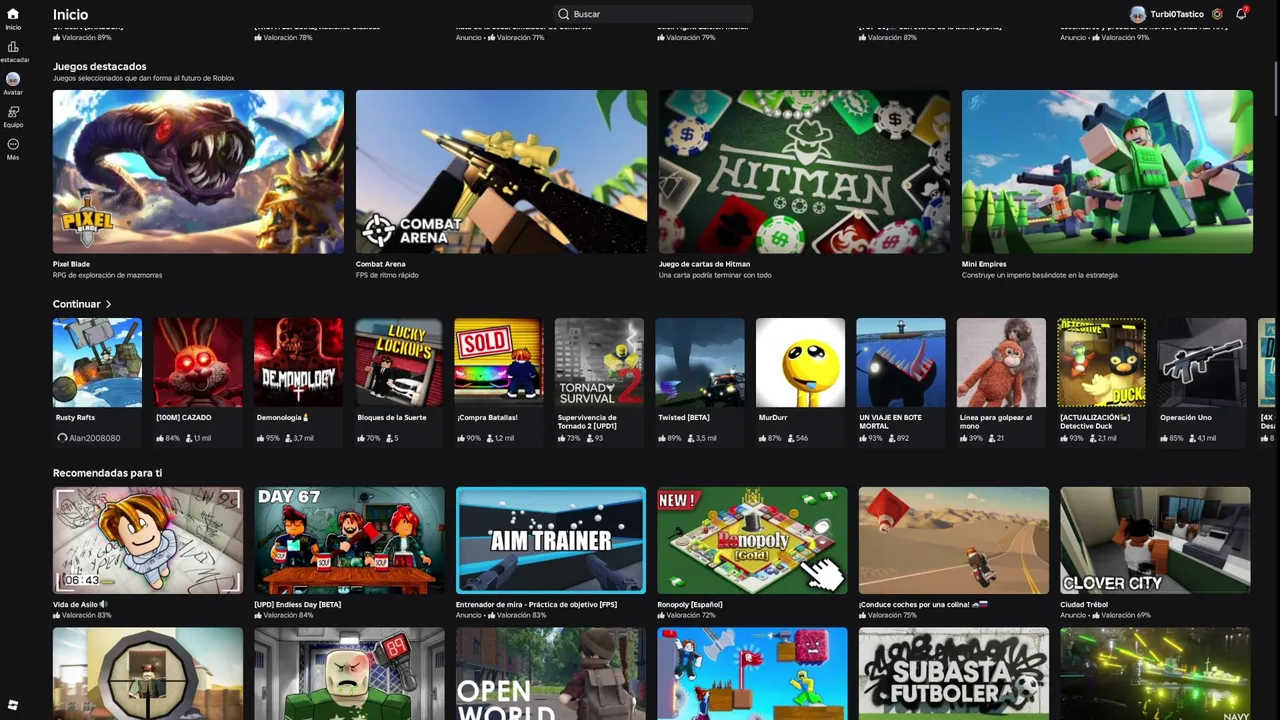
Task: Click the Mini Empires title text
Action: 984,264
